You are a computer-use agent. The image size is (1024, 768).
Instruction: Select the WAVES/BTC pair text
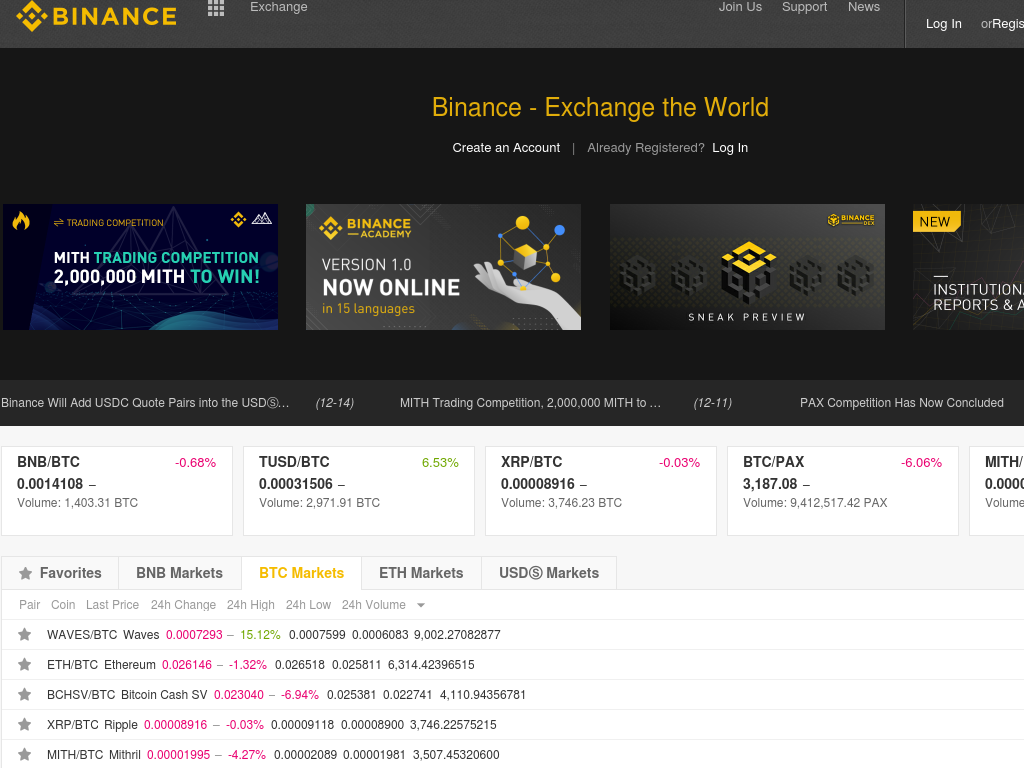pyautogui.click(x=82, y=635)
